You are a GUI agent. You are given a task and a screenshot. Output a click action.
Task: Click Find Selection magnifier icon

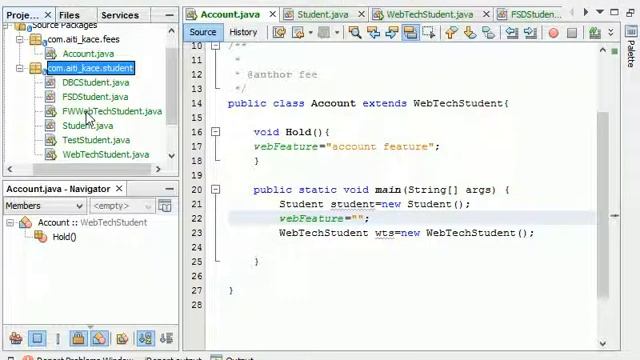click(355, 32)
